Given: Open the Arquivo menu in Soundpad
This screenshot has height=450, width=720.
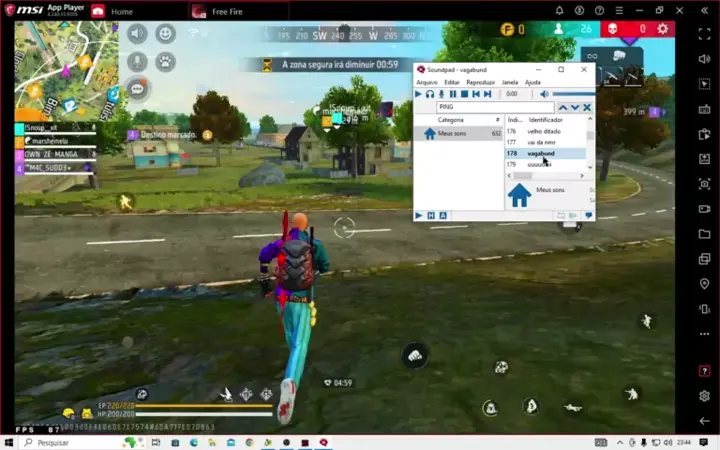Looking at the screenshot, I should tap(426, 82).
